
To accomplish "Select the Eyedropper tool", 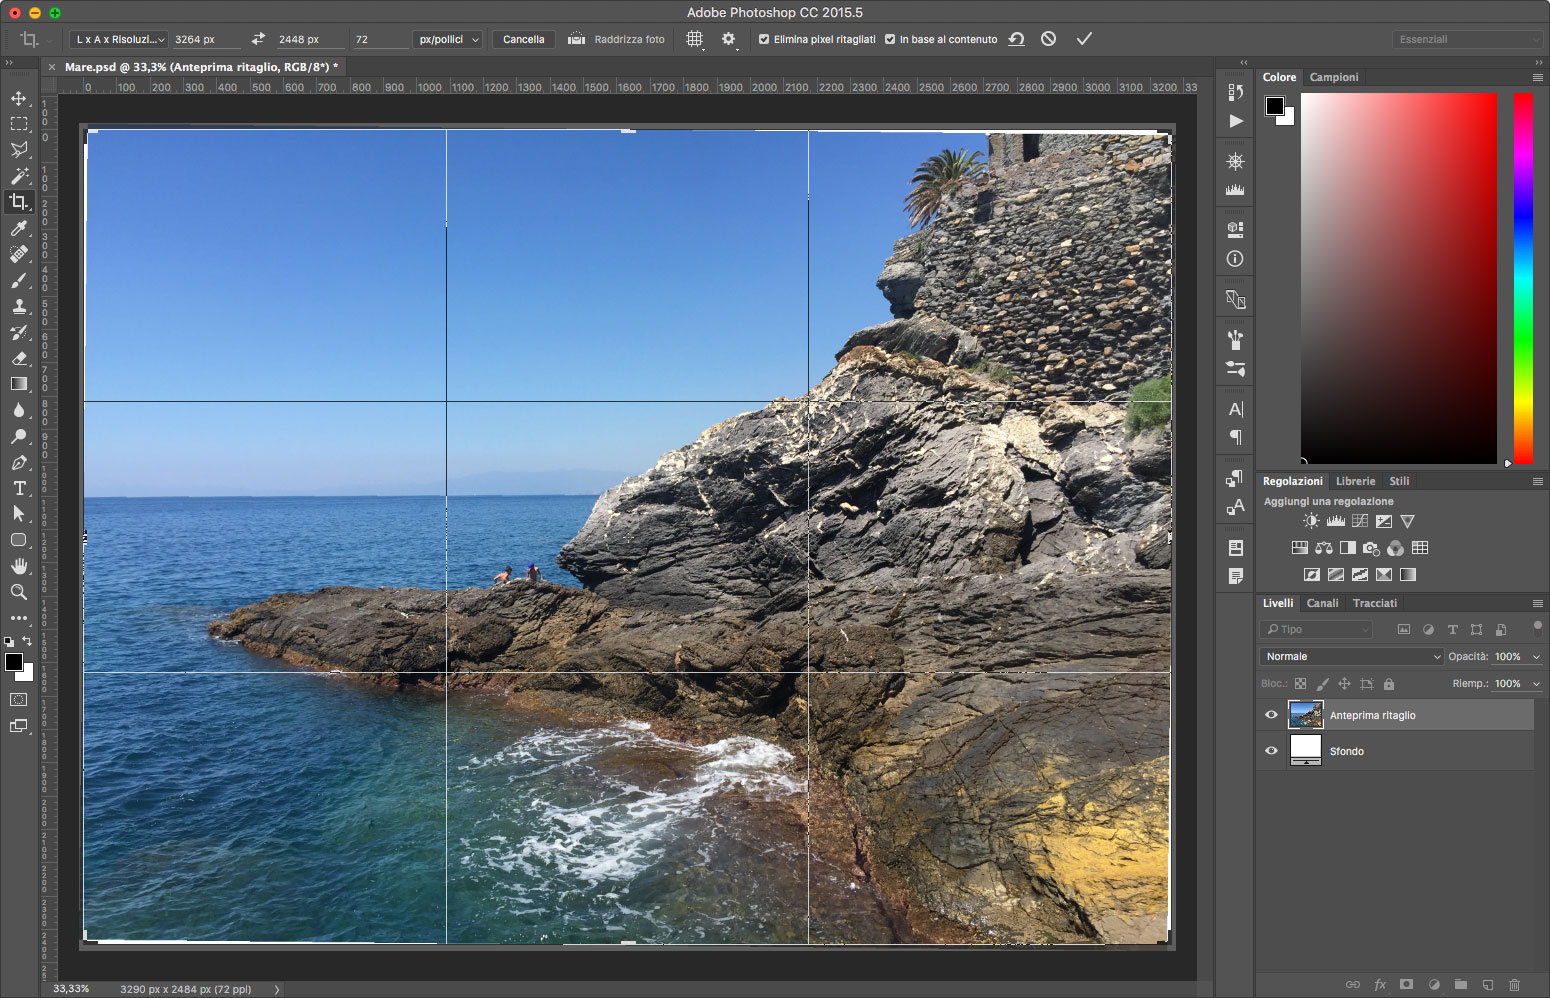I will click(19, 228).
